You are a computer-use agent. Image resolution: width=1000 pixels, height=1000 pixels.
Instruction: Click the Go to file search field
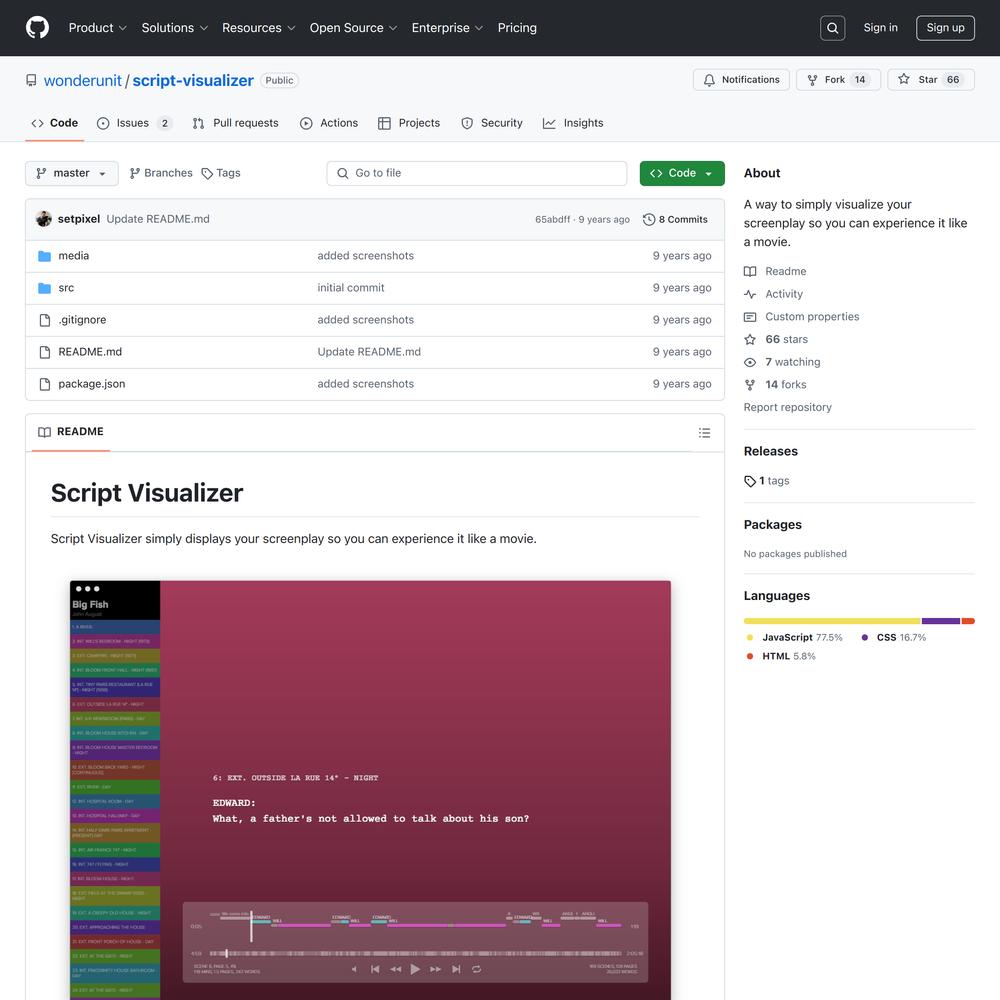coord(476,173)
